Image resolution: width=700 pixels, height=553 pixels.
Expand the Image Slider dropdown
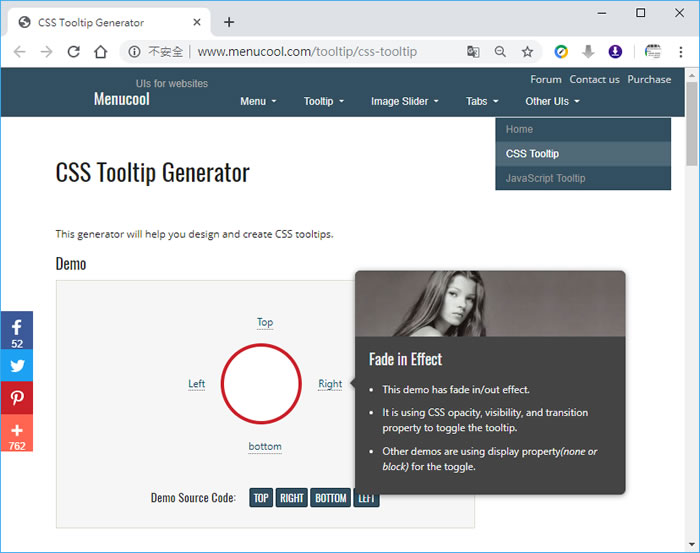pos(404,101)
